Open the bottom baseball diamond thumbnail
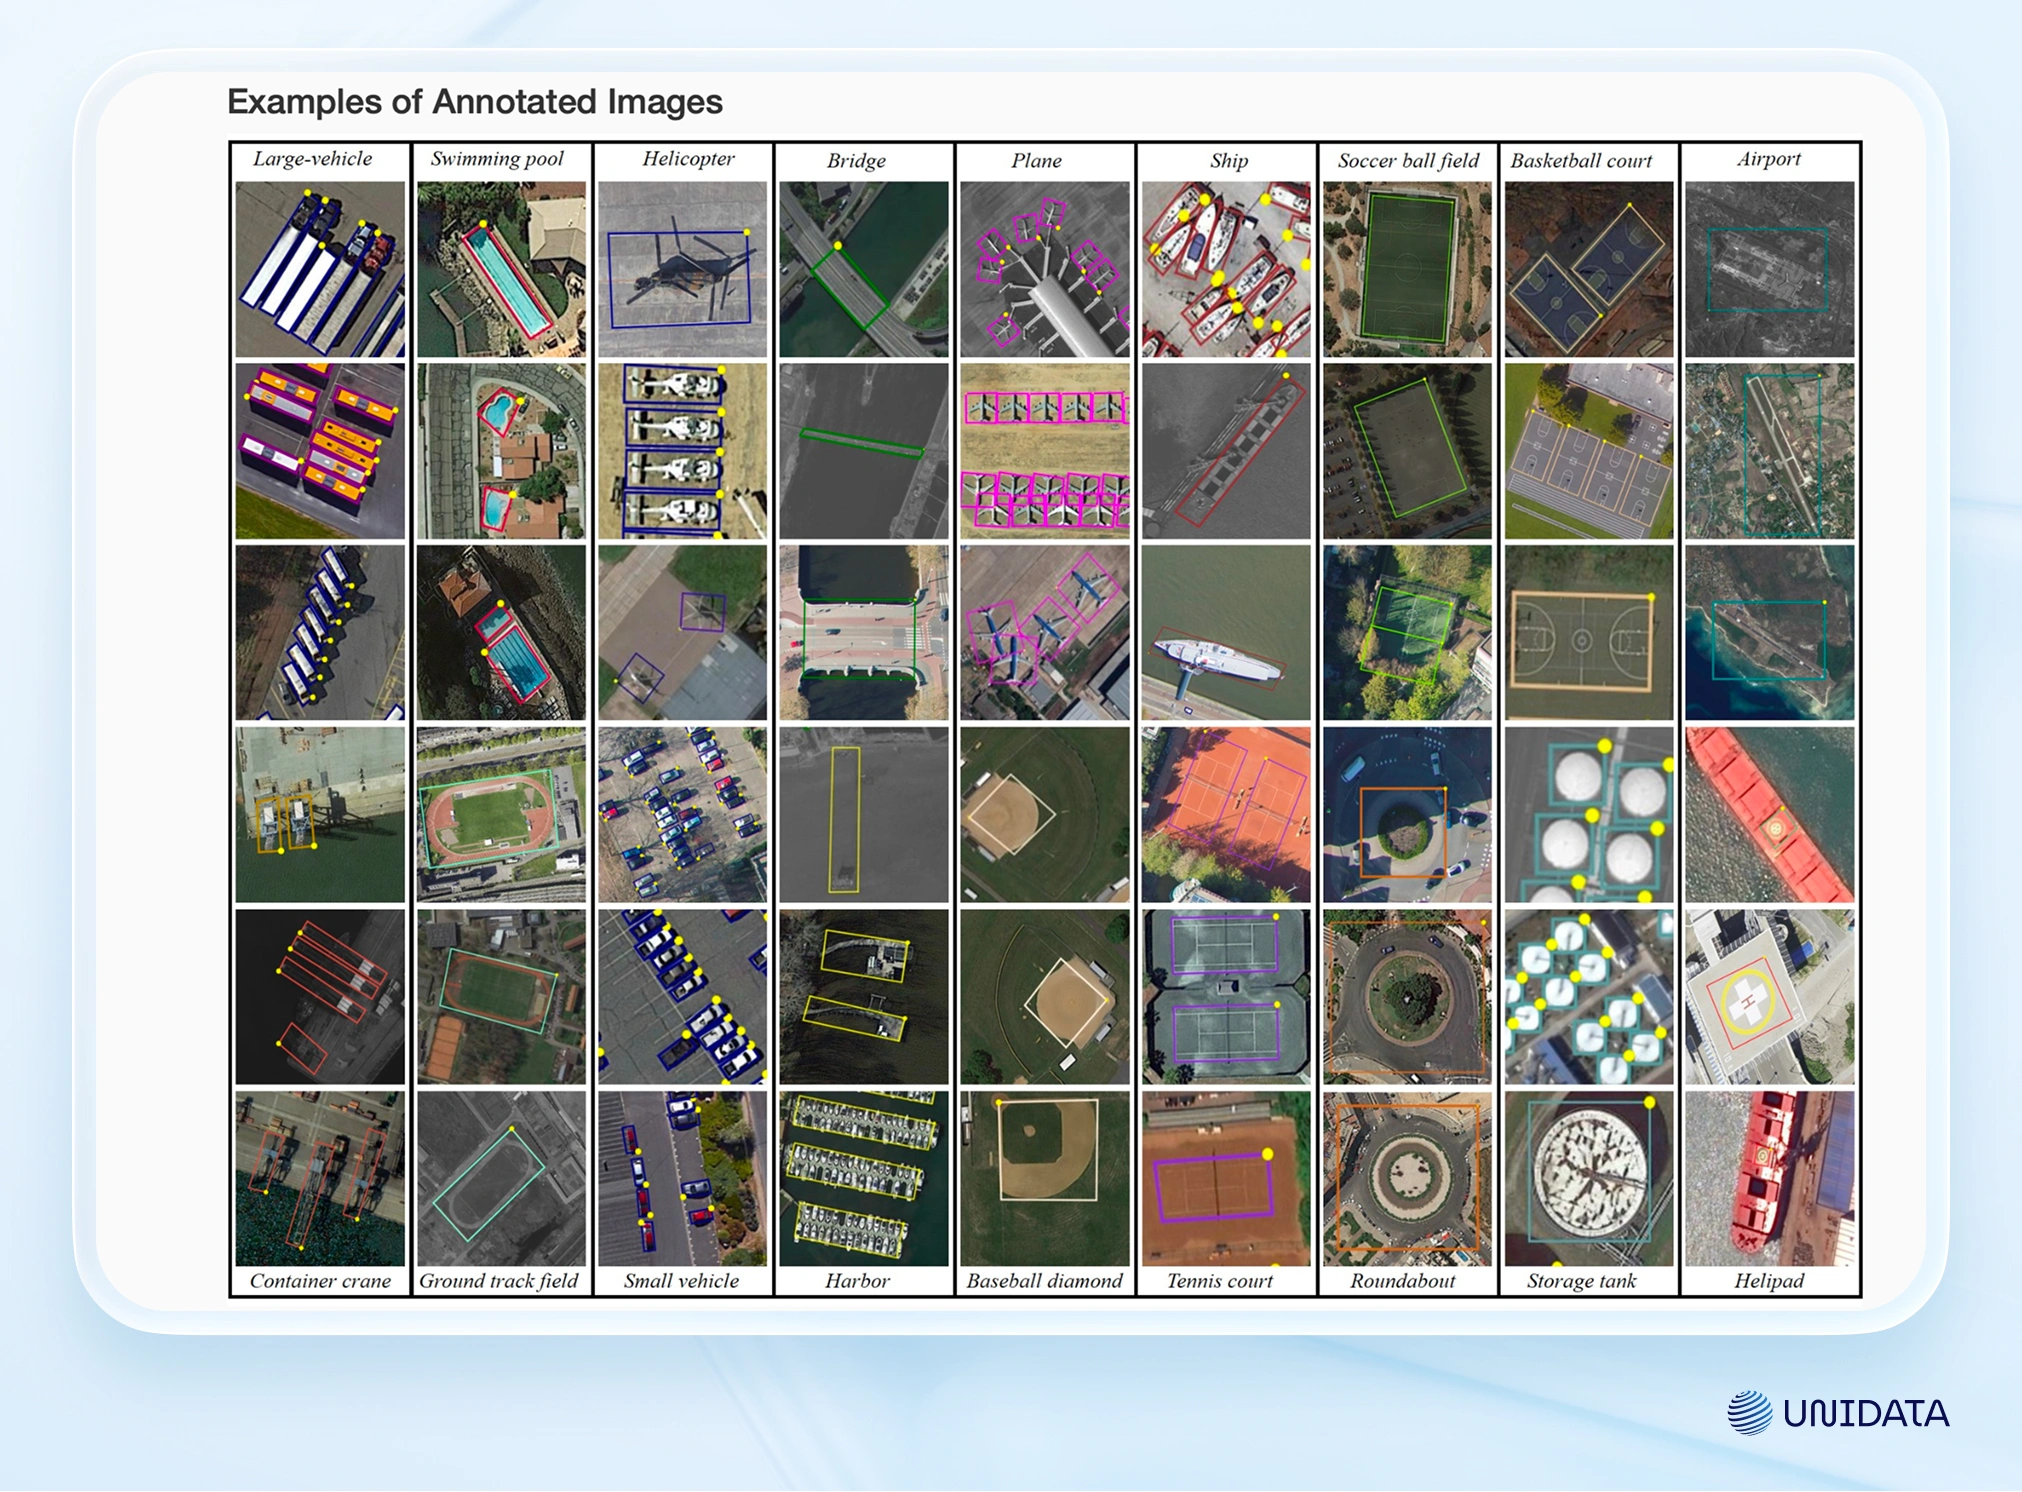The width and height of the screenshot is (2022, 1492). [x=1044, y=1179]
